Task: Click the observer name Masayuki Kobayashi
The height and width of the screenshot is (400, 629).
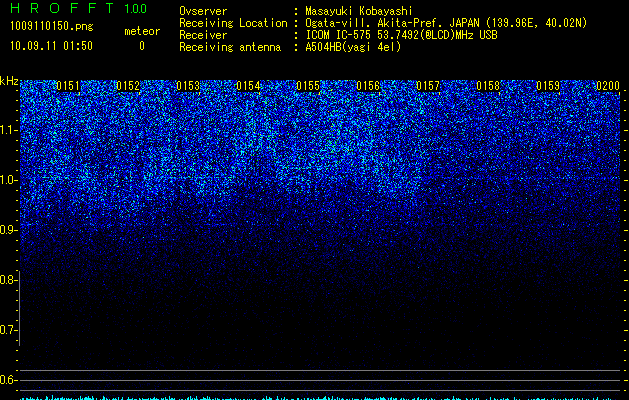Action: [x=359, y=11]
